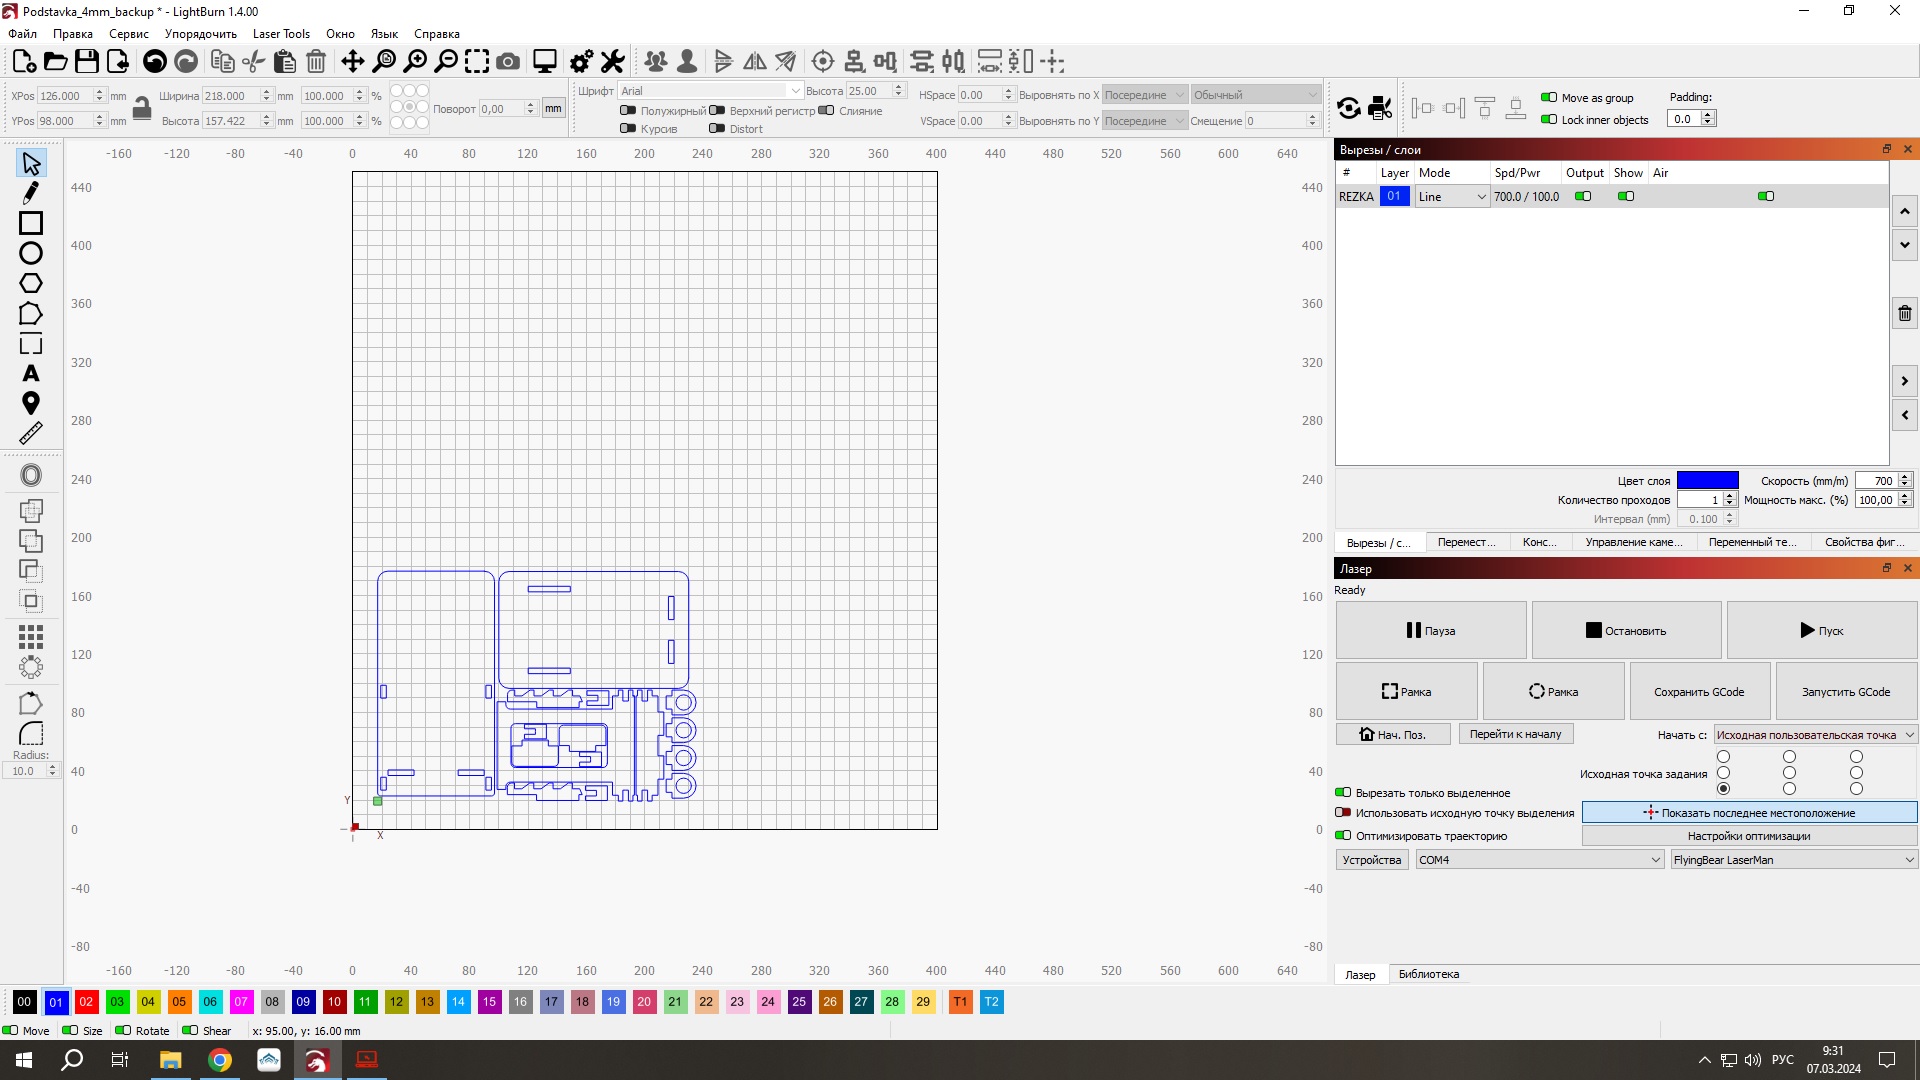Open Device Settings wrench-screwdriver icon
Image resolution: width=1920 pixels, height=1080 pixels.
coord(612,62)
